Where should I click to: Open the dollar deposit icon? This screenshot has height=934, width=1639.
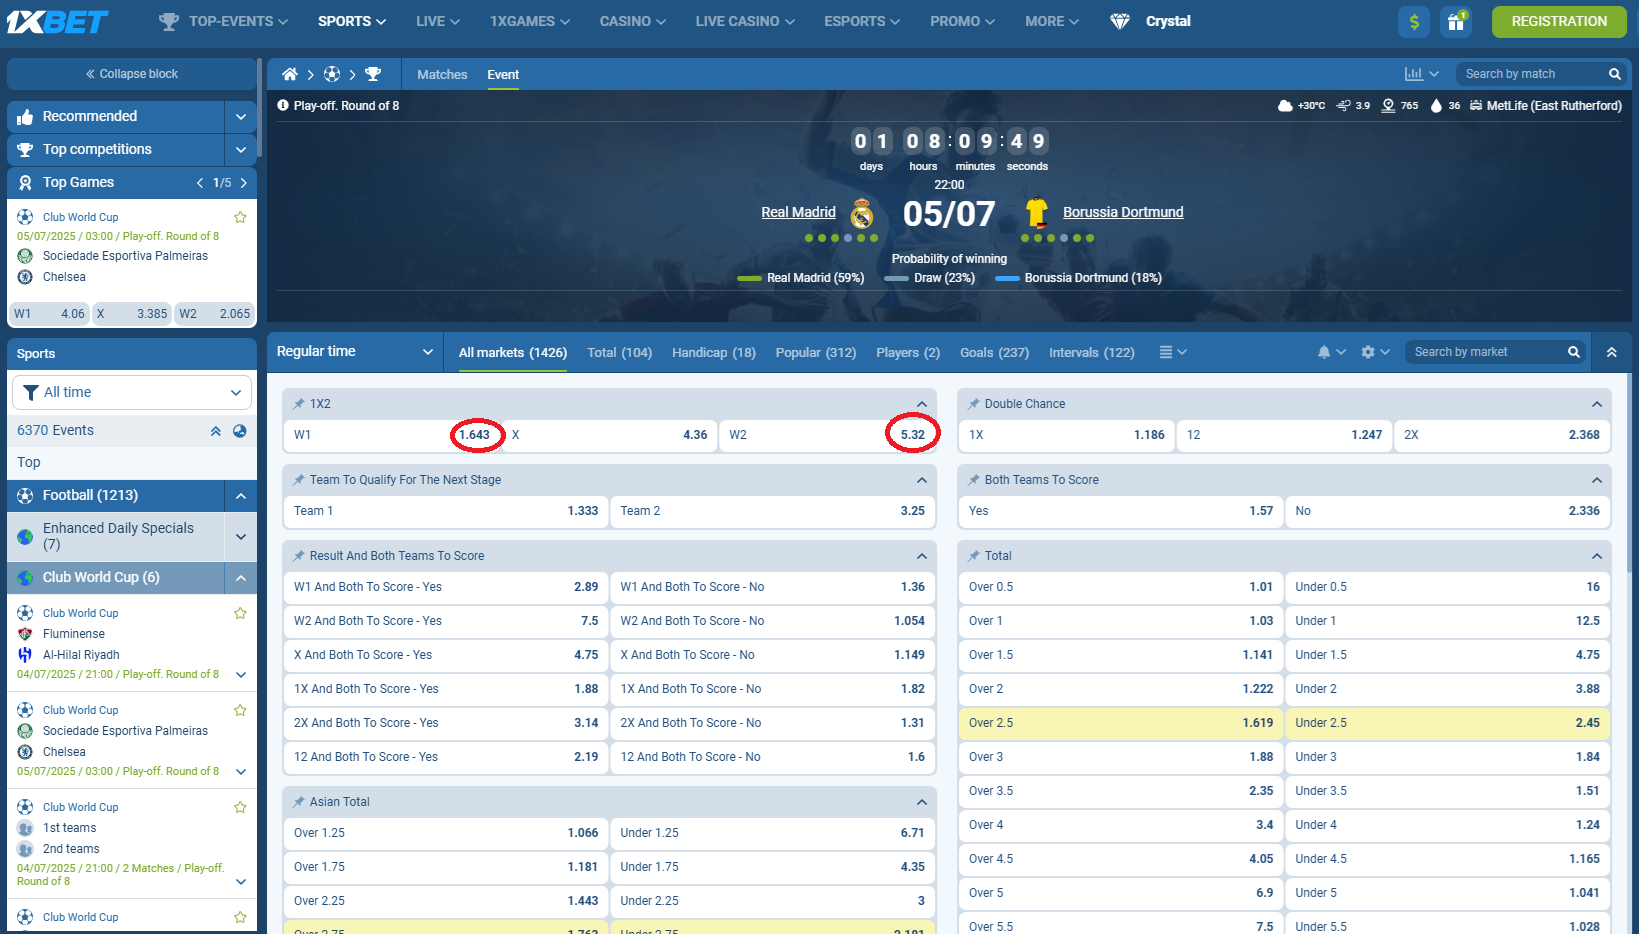(x=1414, y=22)
